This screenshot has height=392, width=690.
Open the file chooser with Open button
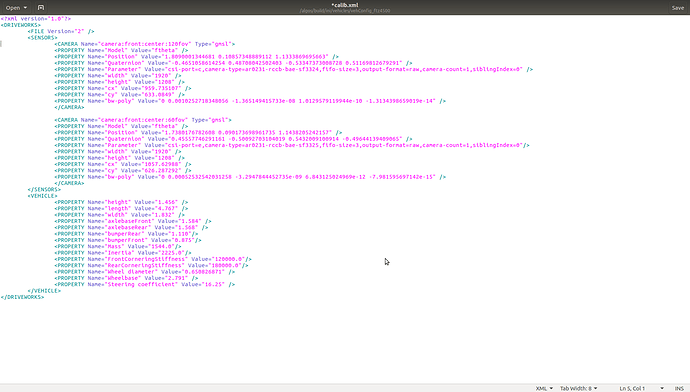pyautogui.click(x=16, y=7)
